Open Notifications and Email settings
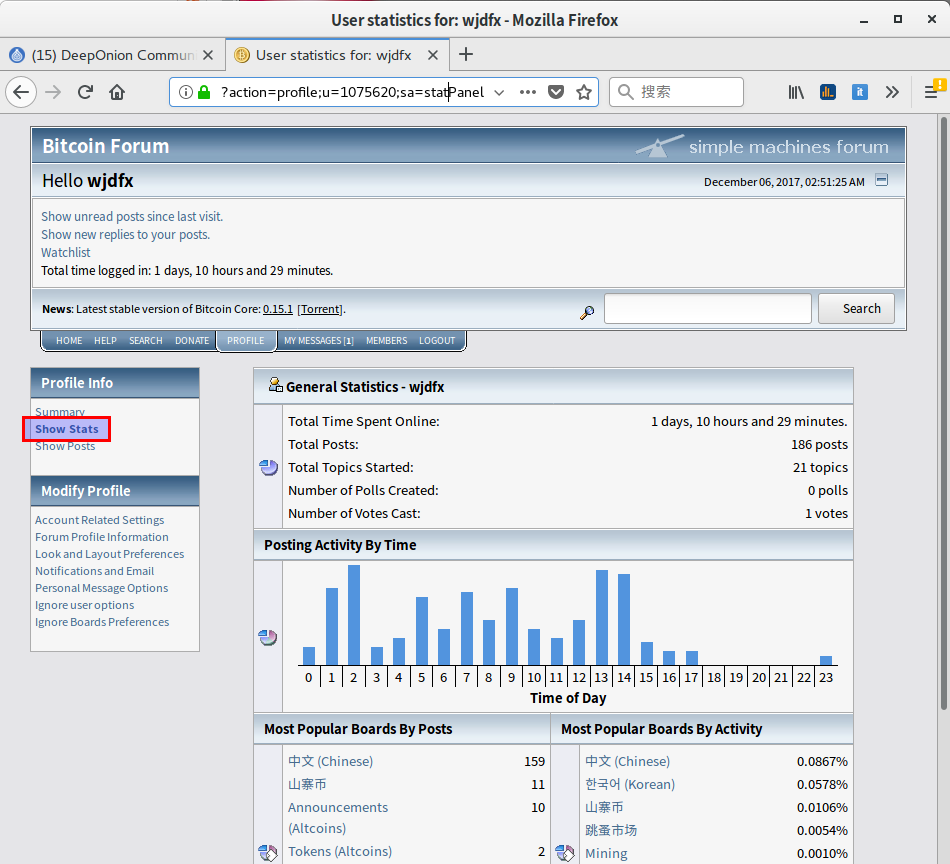The image size is (950, 864). [95, 571]
